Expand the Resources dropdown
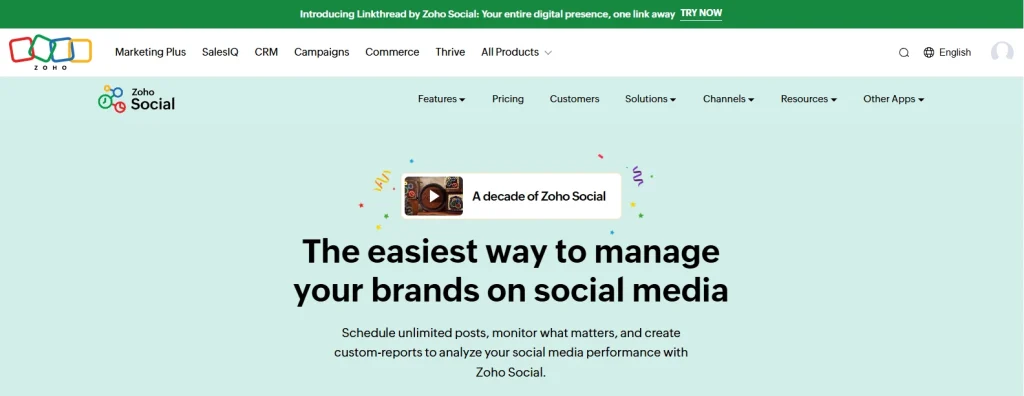Viewport: 1024px width, 396px height. [808, 99]
